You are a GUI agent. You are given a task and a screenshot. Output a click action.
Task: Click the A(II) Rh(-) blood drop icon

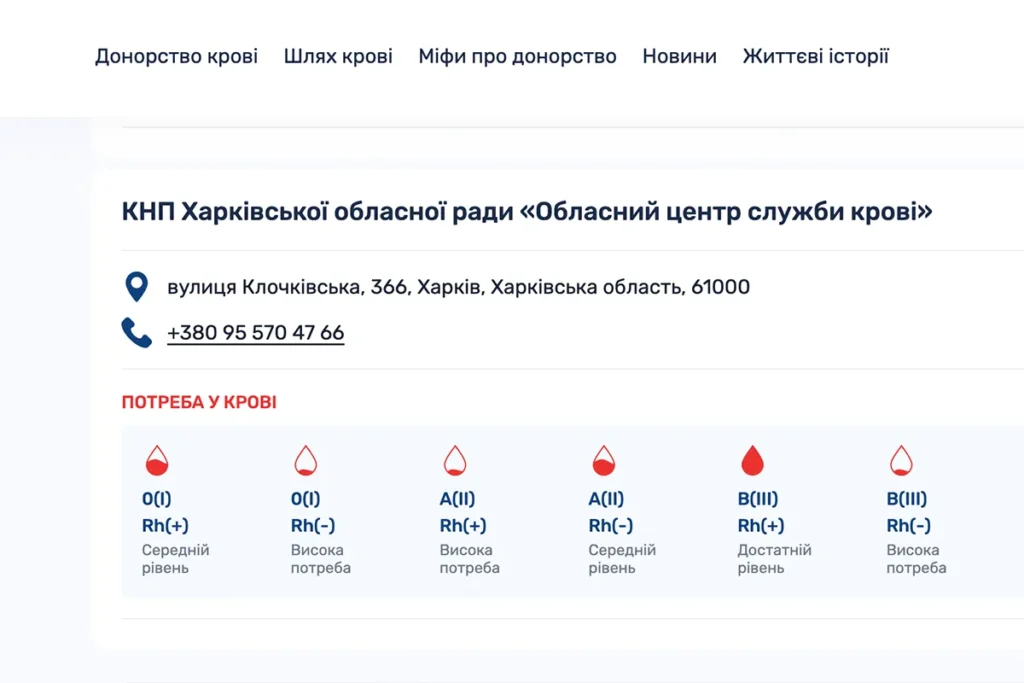coord(603,461)
